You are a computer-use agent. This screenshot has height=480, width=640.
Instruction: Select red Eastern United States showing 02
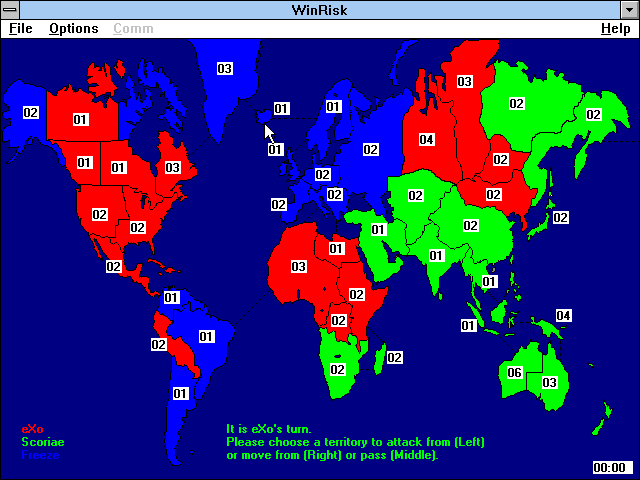pyautogui.click(x=138, y=228)
